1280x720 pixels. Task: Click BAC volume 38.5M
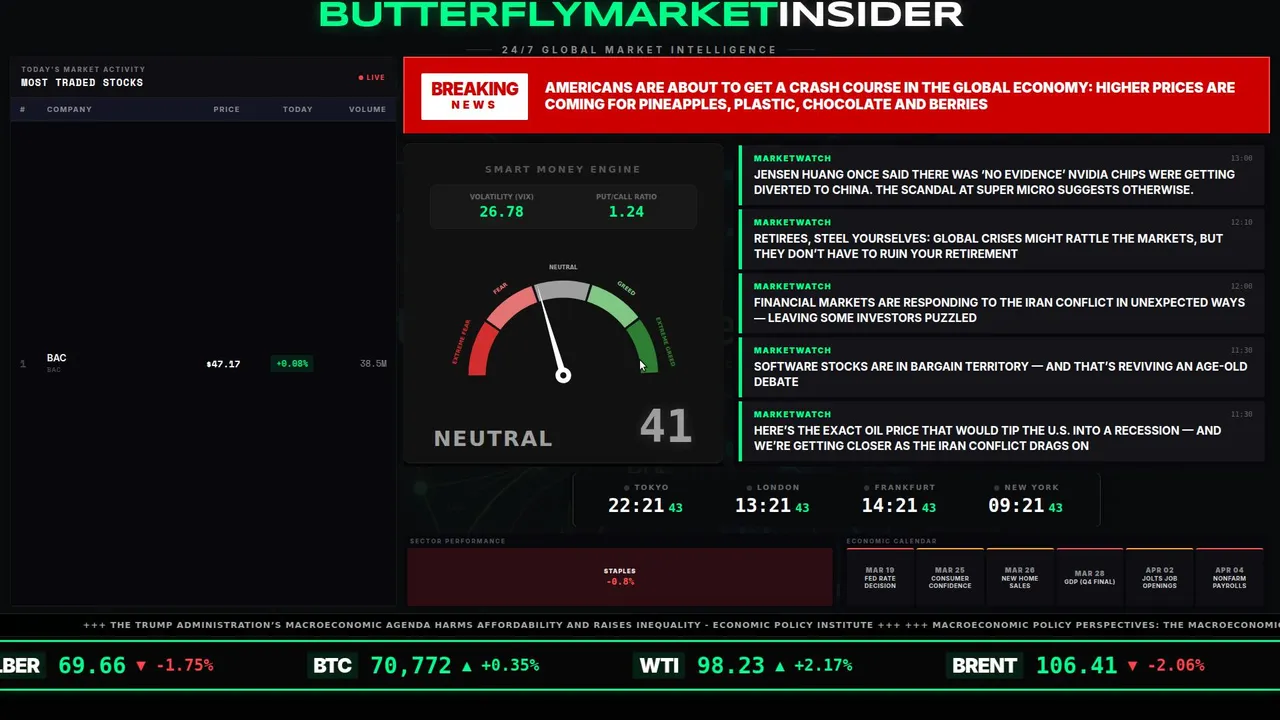coord(373,364)
